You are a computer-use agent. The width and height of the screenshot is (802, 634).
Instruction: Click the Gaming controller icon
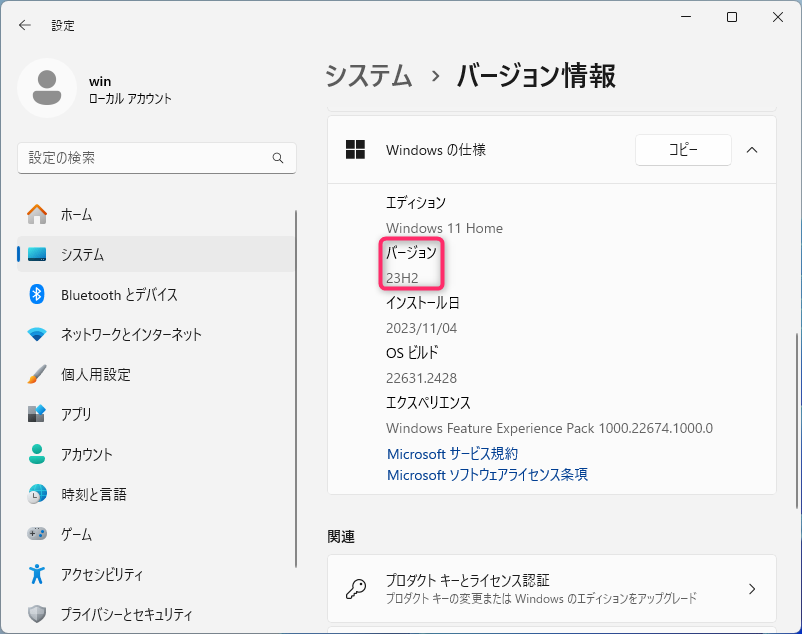(37, 534)
